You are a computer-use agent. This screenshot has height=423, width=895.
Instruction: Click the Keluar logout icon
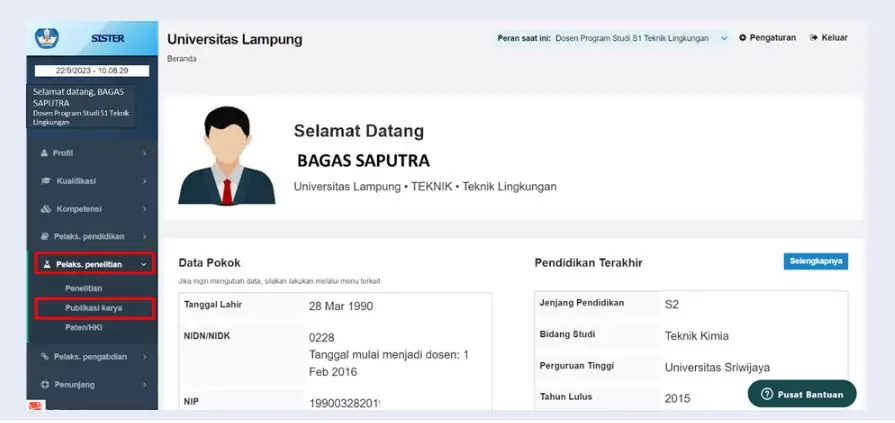click(x=814, y=38)
